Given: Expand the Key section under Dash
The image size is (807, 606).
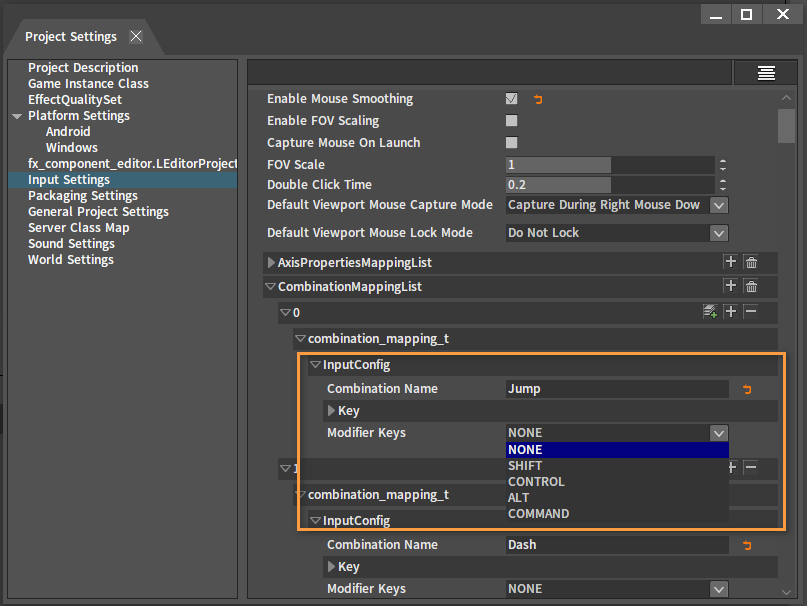Looking at the screenshot, I should [x=331, y=566].
